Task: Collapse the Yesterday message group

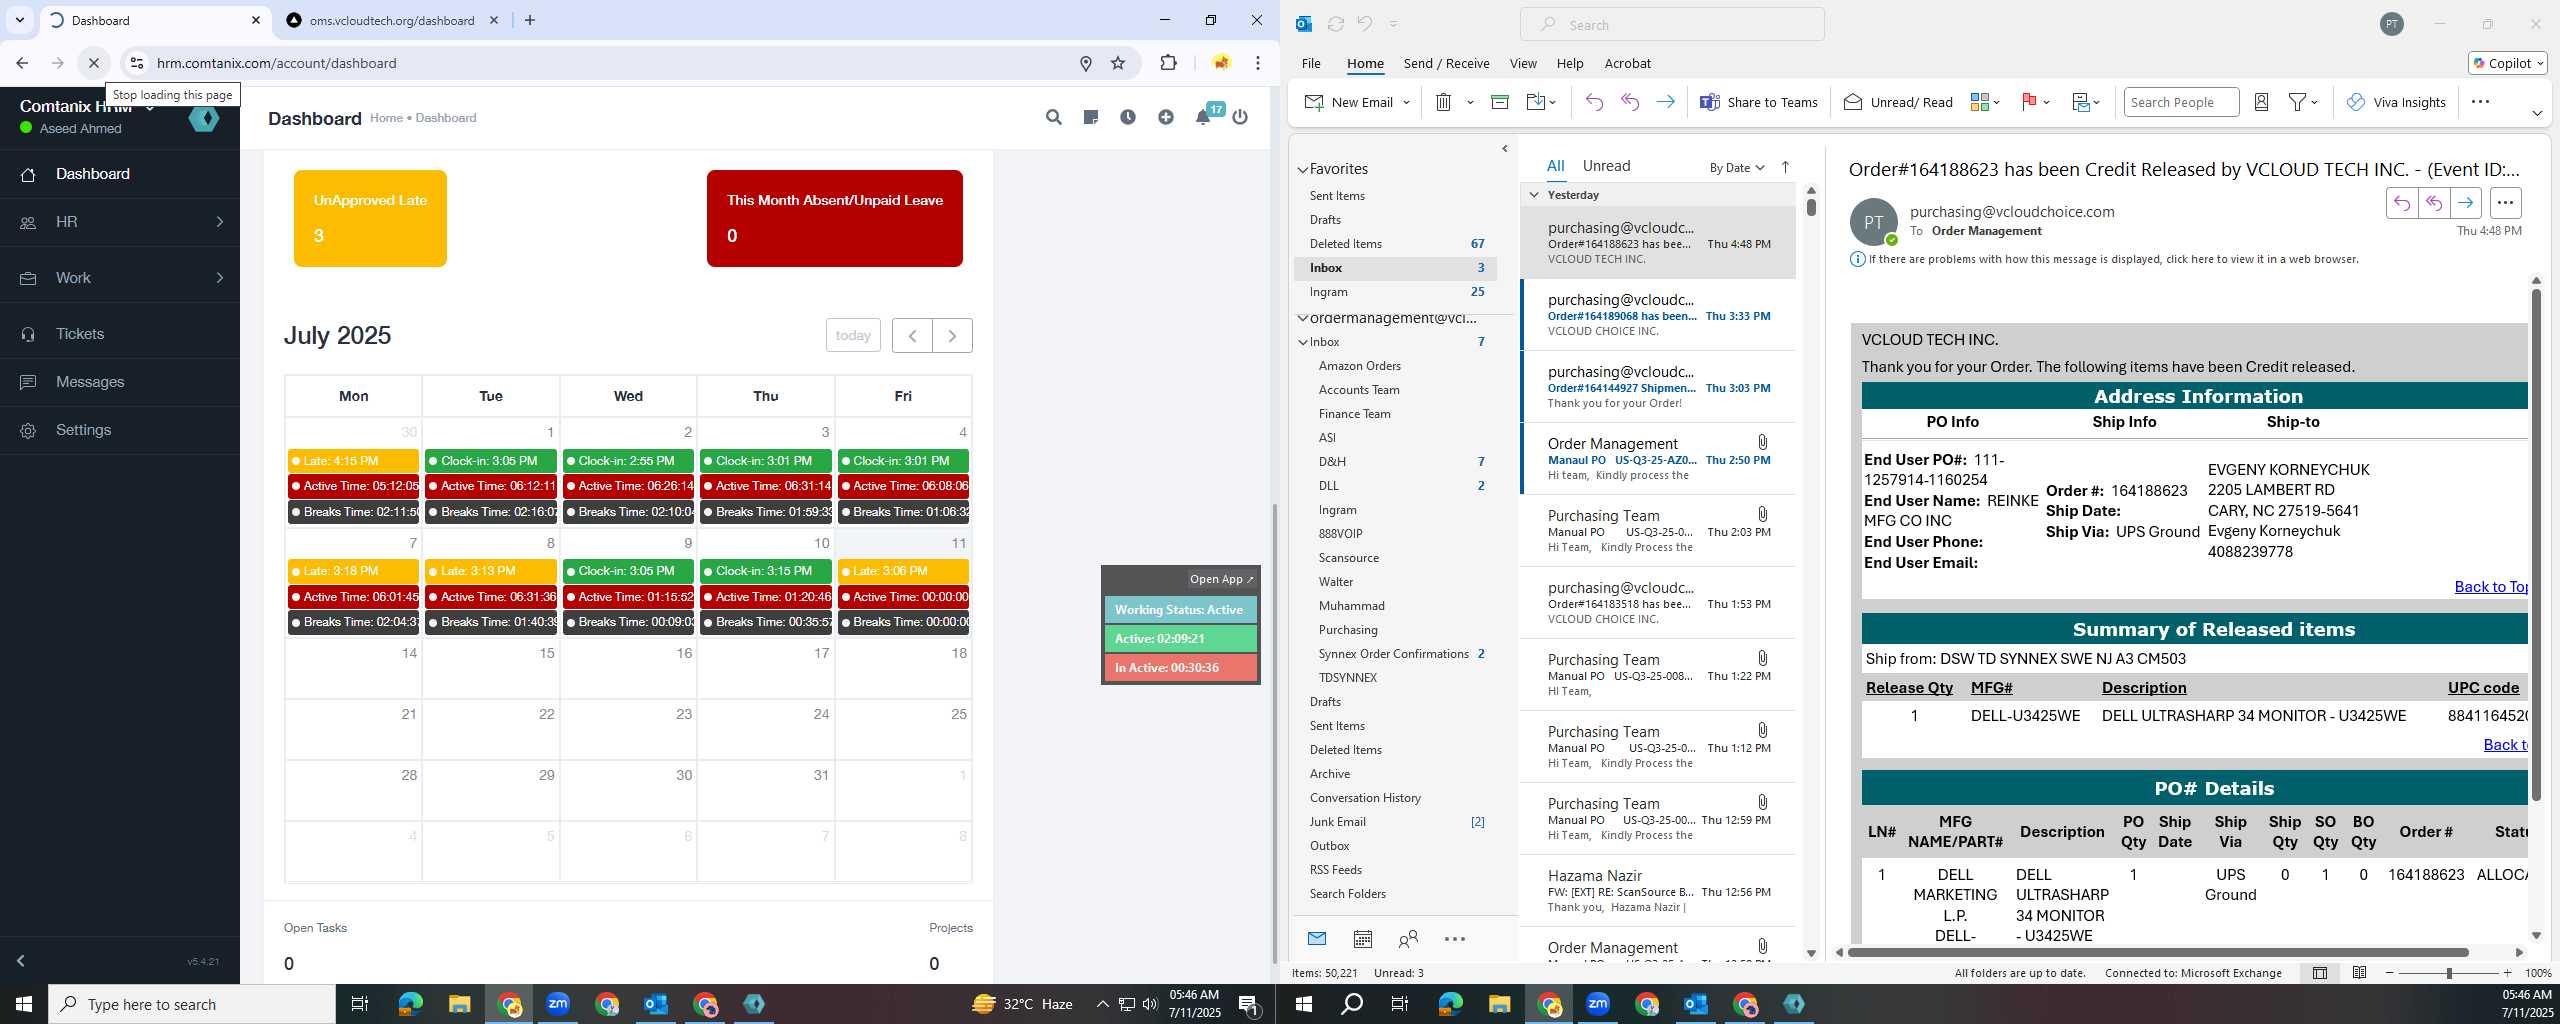Action: pos(1534,195)
